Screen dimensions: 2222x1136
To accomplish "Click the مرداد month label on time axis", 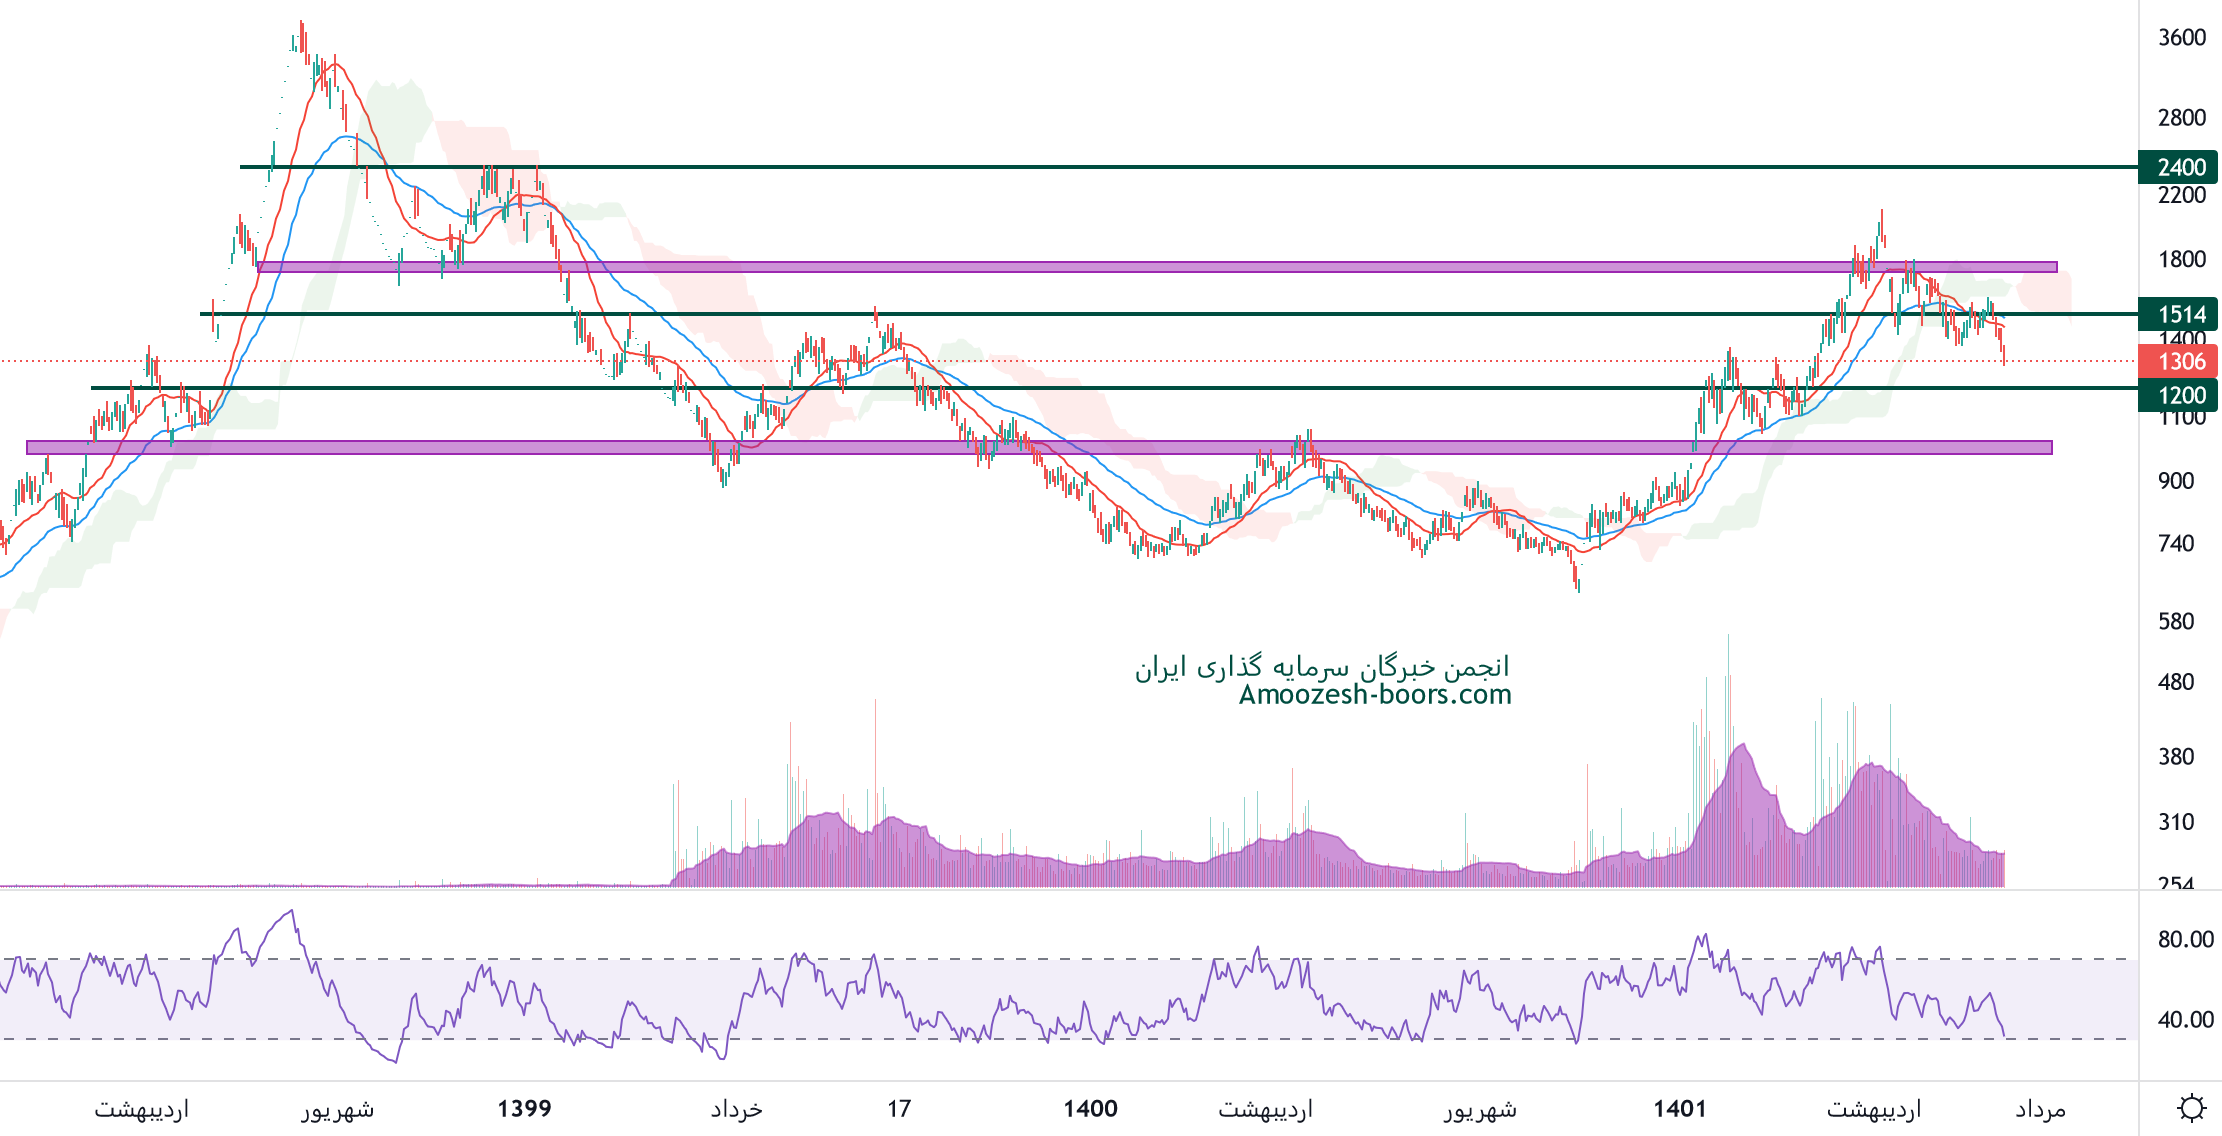I will pyautogui.click(x=2040, y=1109).
